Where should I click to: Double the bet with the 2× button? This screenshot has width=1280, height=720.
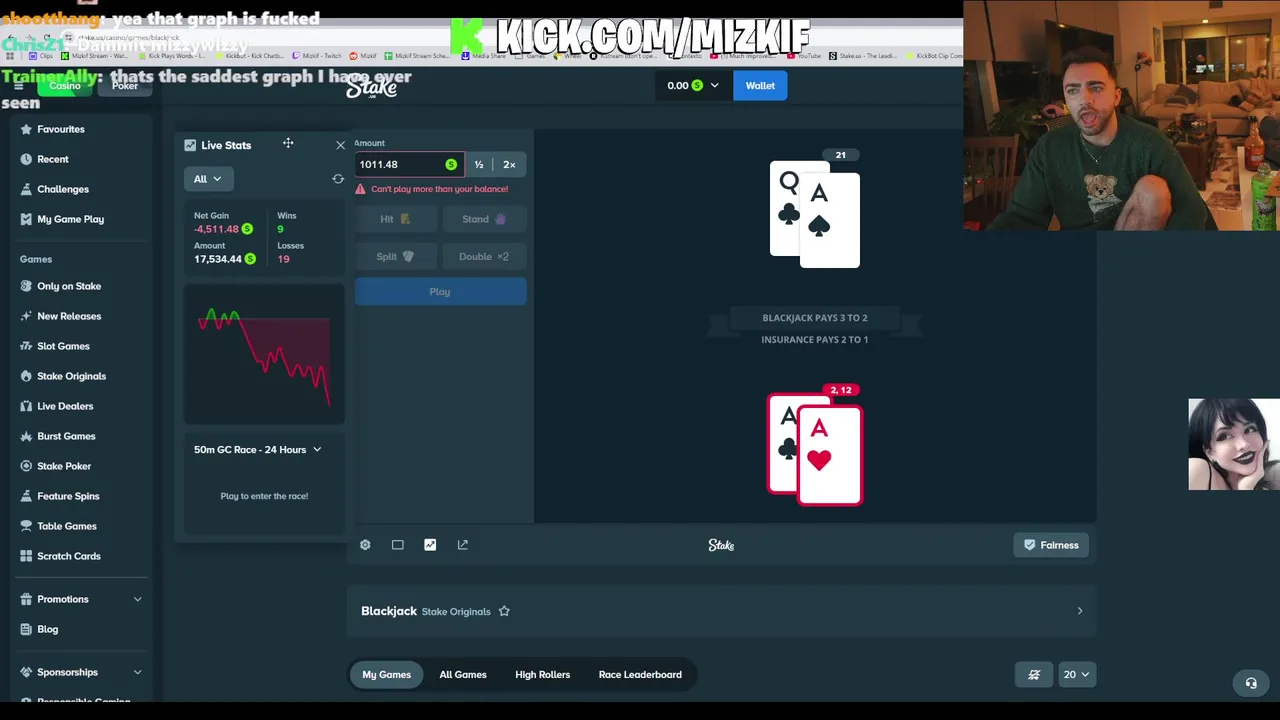click(x=509, y=164)
